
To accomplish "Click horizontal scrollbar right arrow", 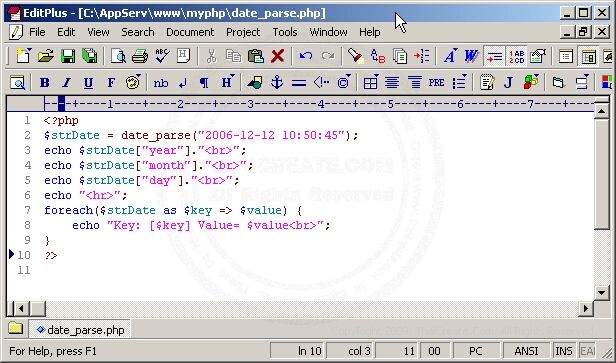I will coord(586,308).
